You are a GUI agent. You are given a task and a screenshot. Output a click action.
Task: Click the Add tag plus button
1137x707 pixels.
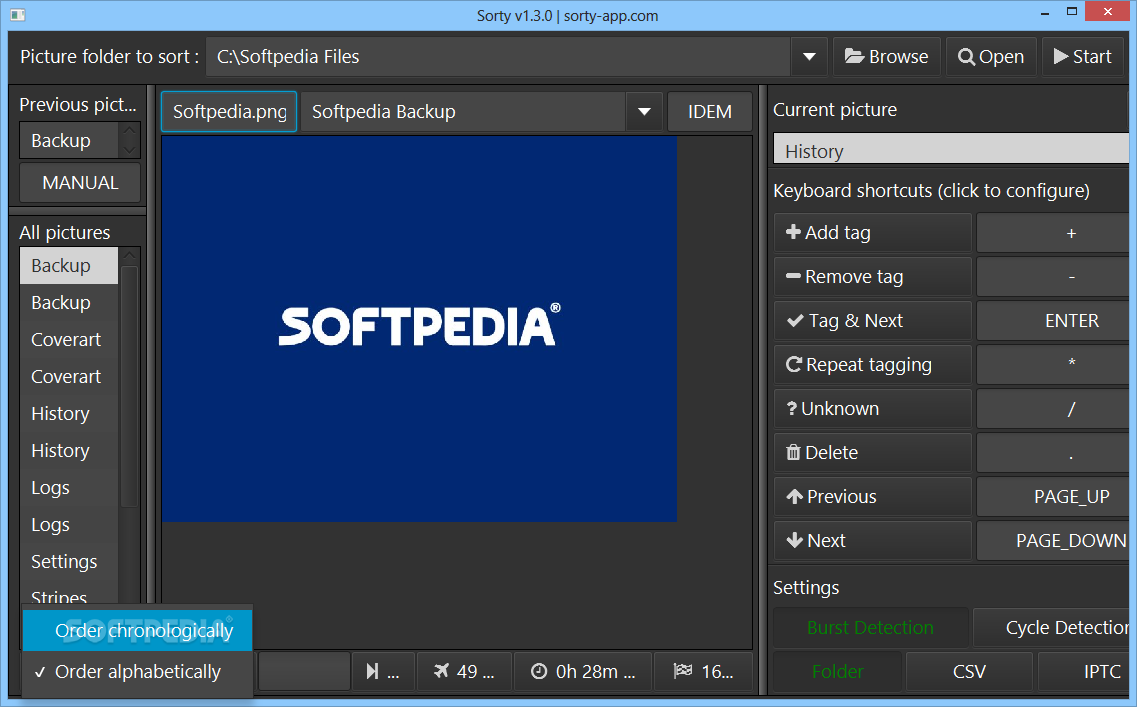coord(872,233)
